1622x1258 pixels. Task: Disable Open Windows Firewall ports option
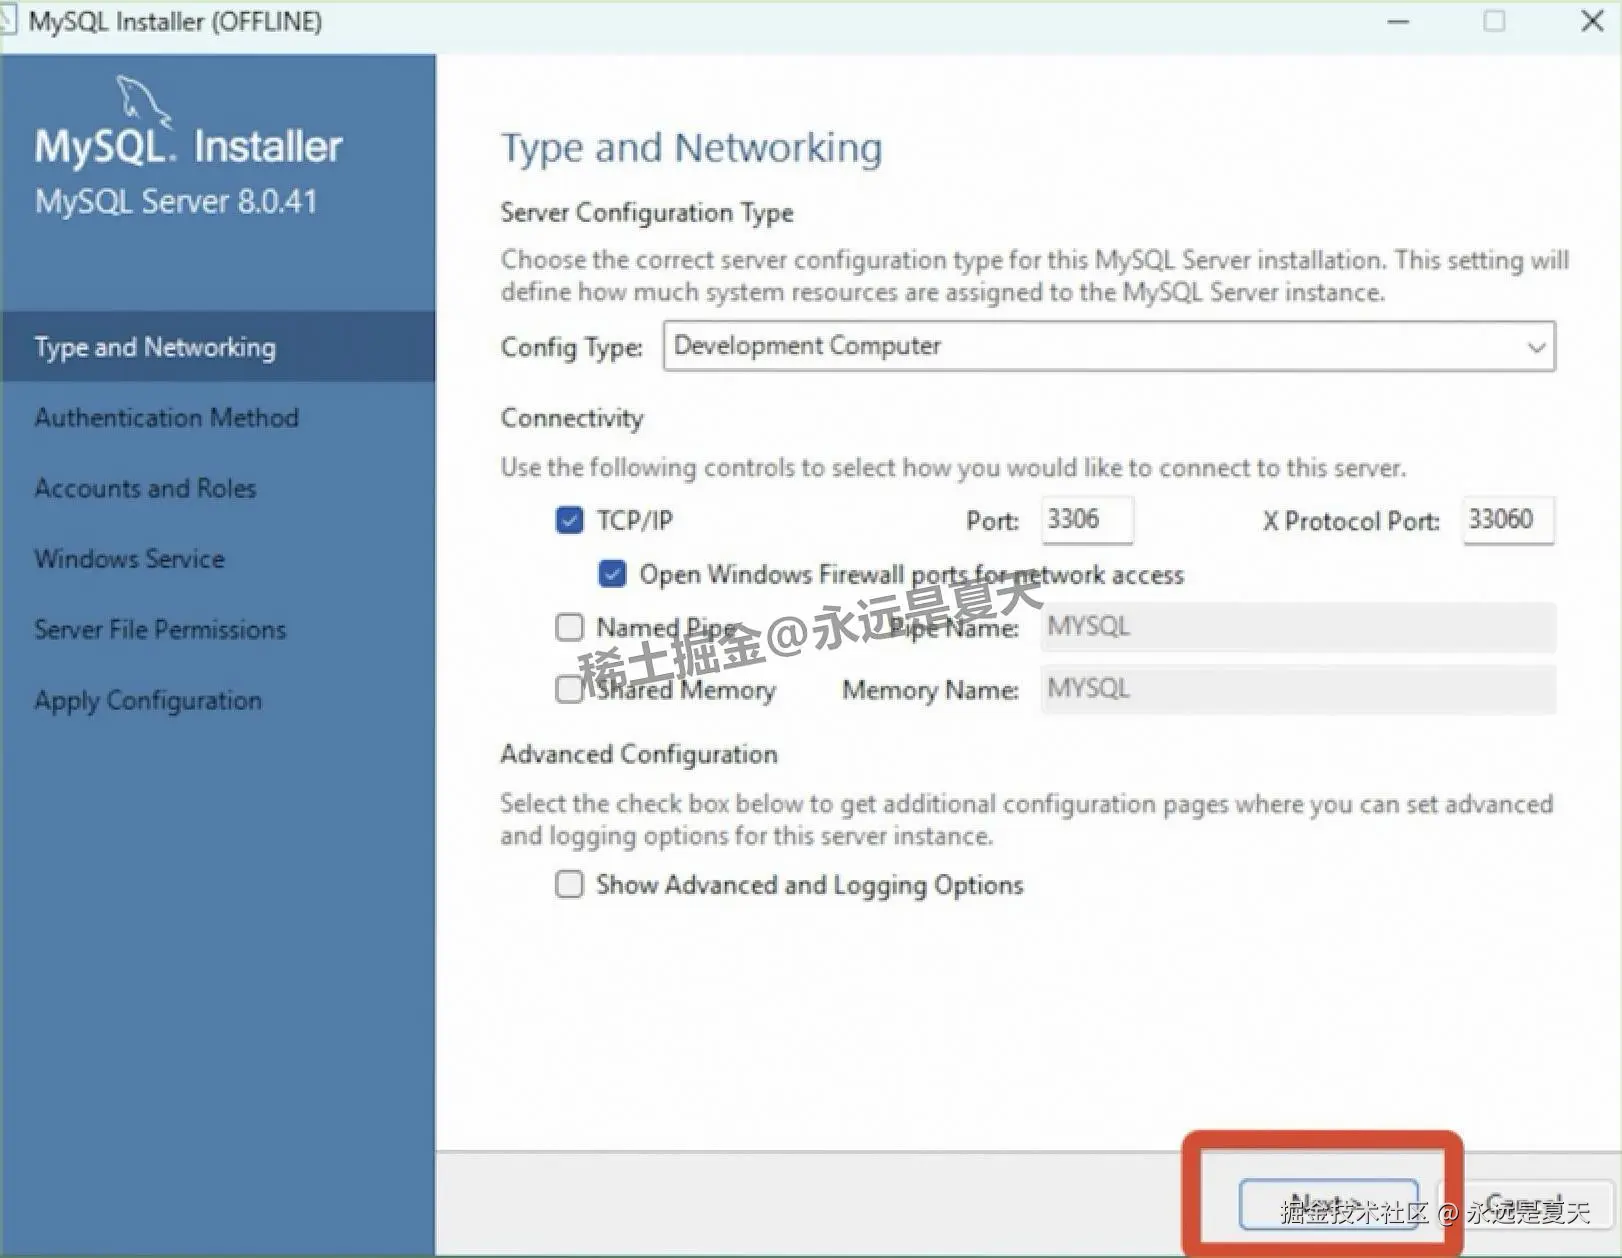[x=611, y=574]
